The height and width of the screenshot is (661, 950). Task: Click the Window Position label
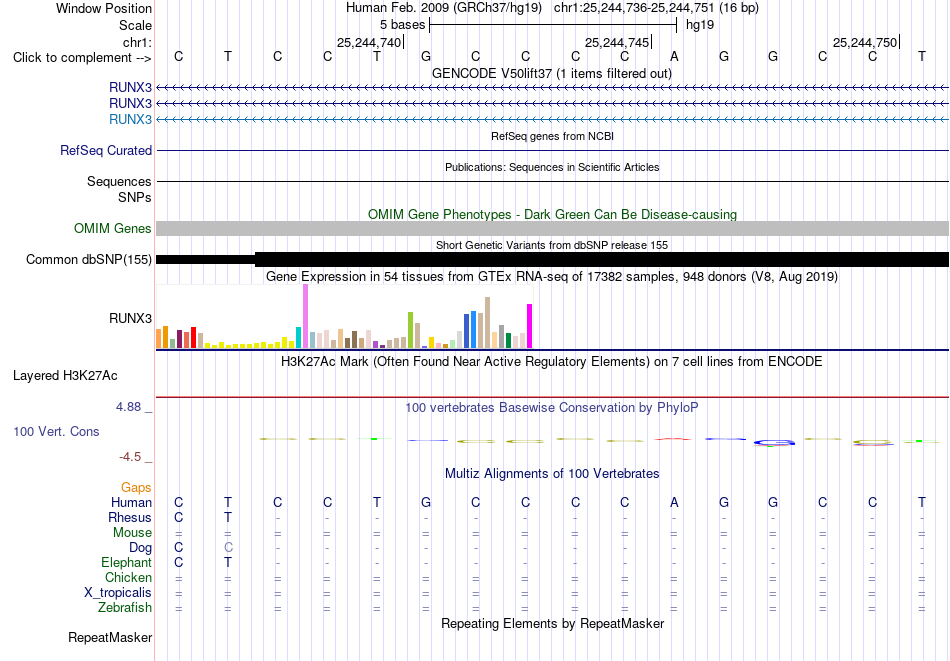(x=104, y=8)
